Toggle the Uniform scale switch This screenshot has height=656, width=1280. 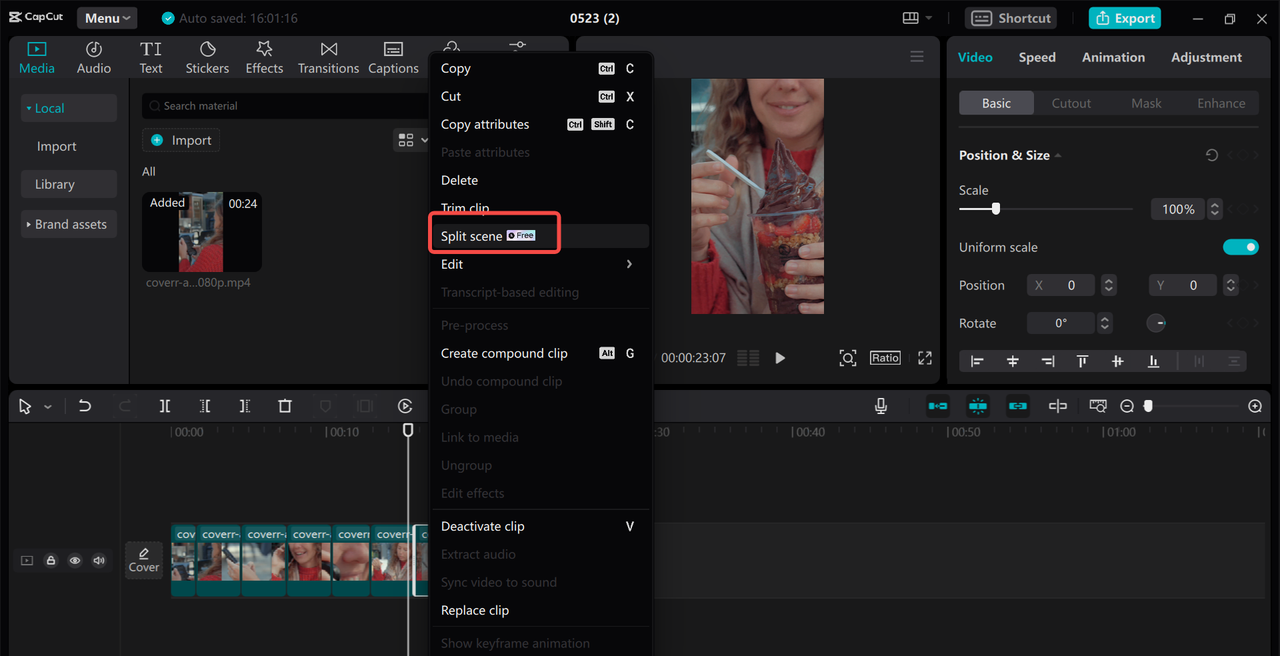click(x=1240, y=247)
